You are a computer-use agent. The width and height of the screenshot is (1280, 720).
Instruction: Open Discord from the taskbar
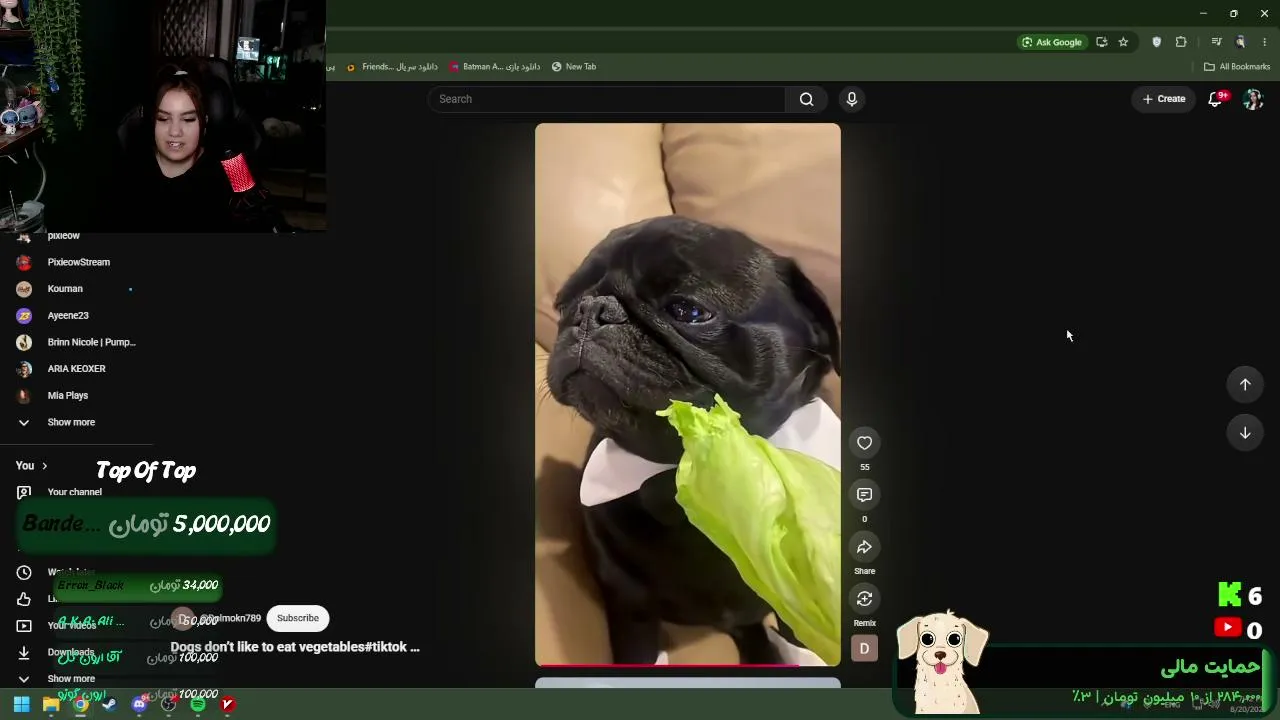coord(140,705)
